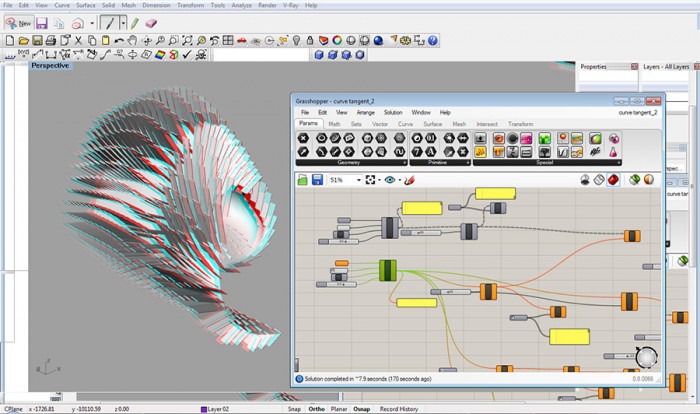Click the Cut scissors icon in Rhino toolbar

coord(78,41)
